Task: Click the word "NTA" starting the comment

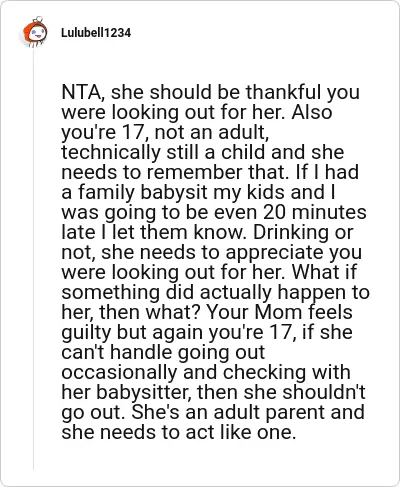Action: coord(81,92)
